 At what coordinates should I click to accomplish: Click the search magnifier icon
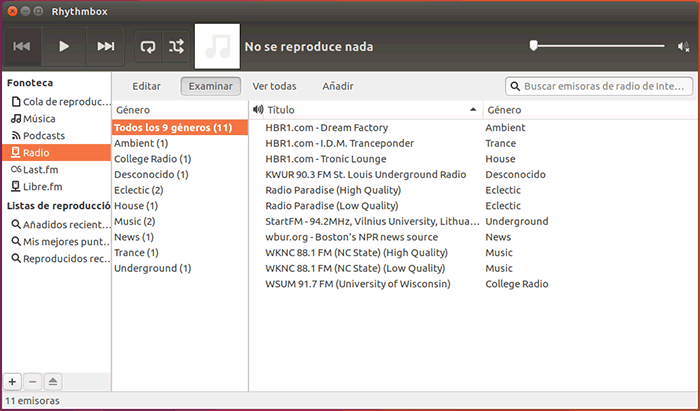tap(515, 86)
